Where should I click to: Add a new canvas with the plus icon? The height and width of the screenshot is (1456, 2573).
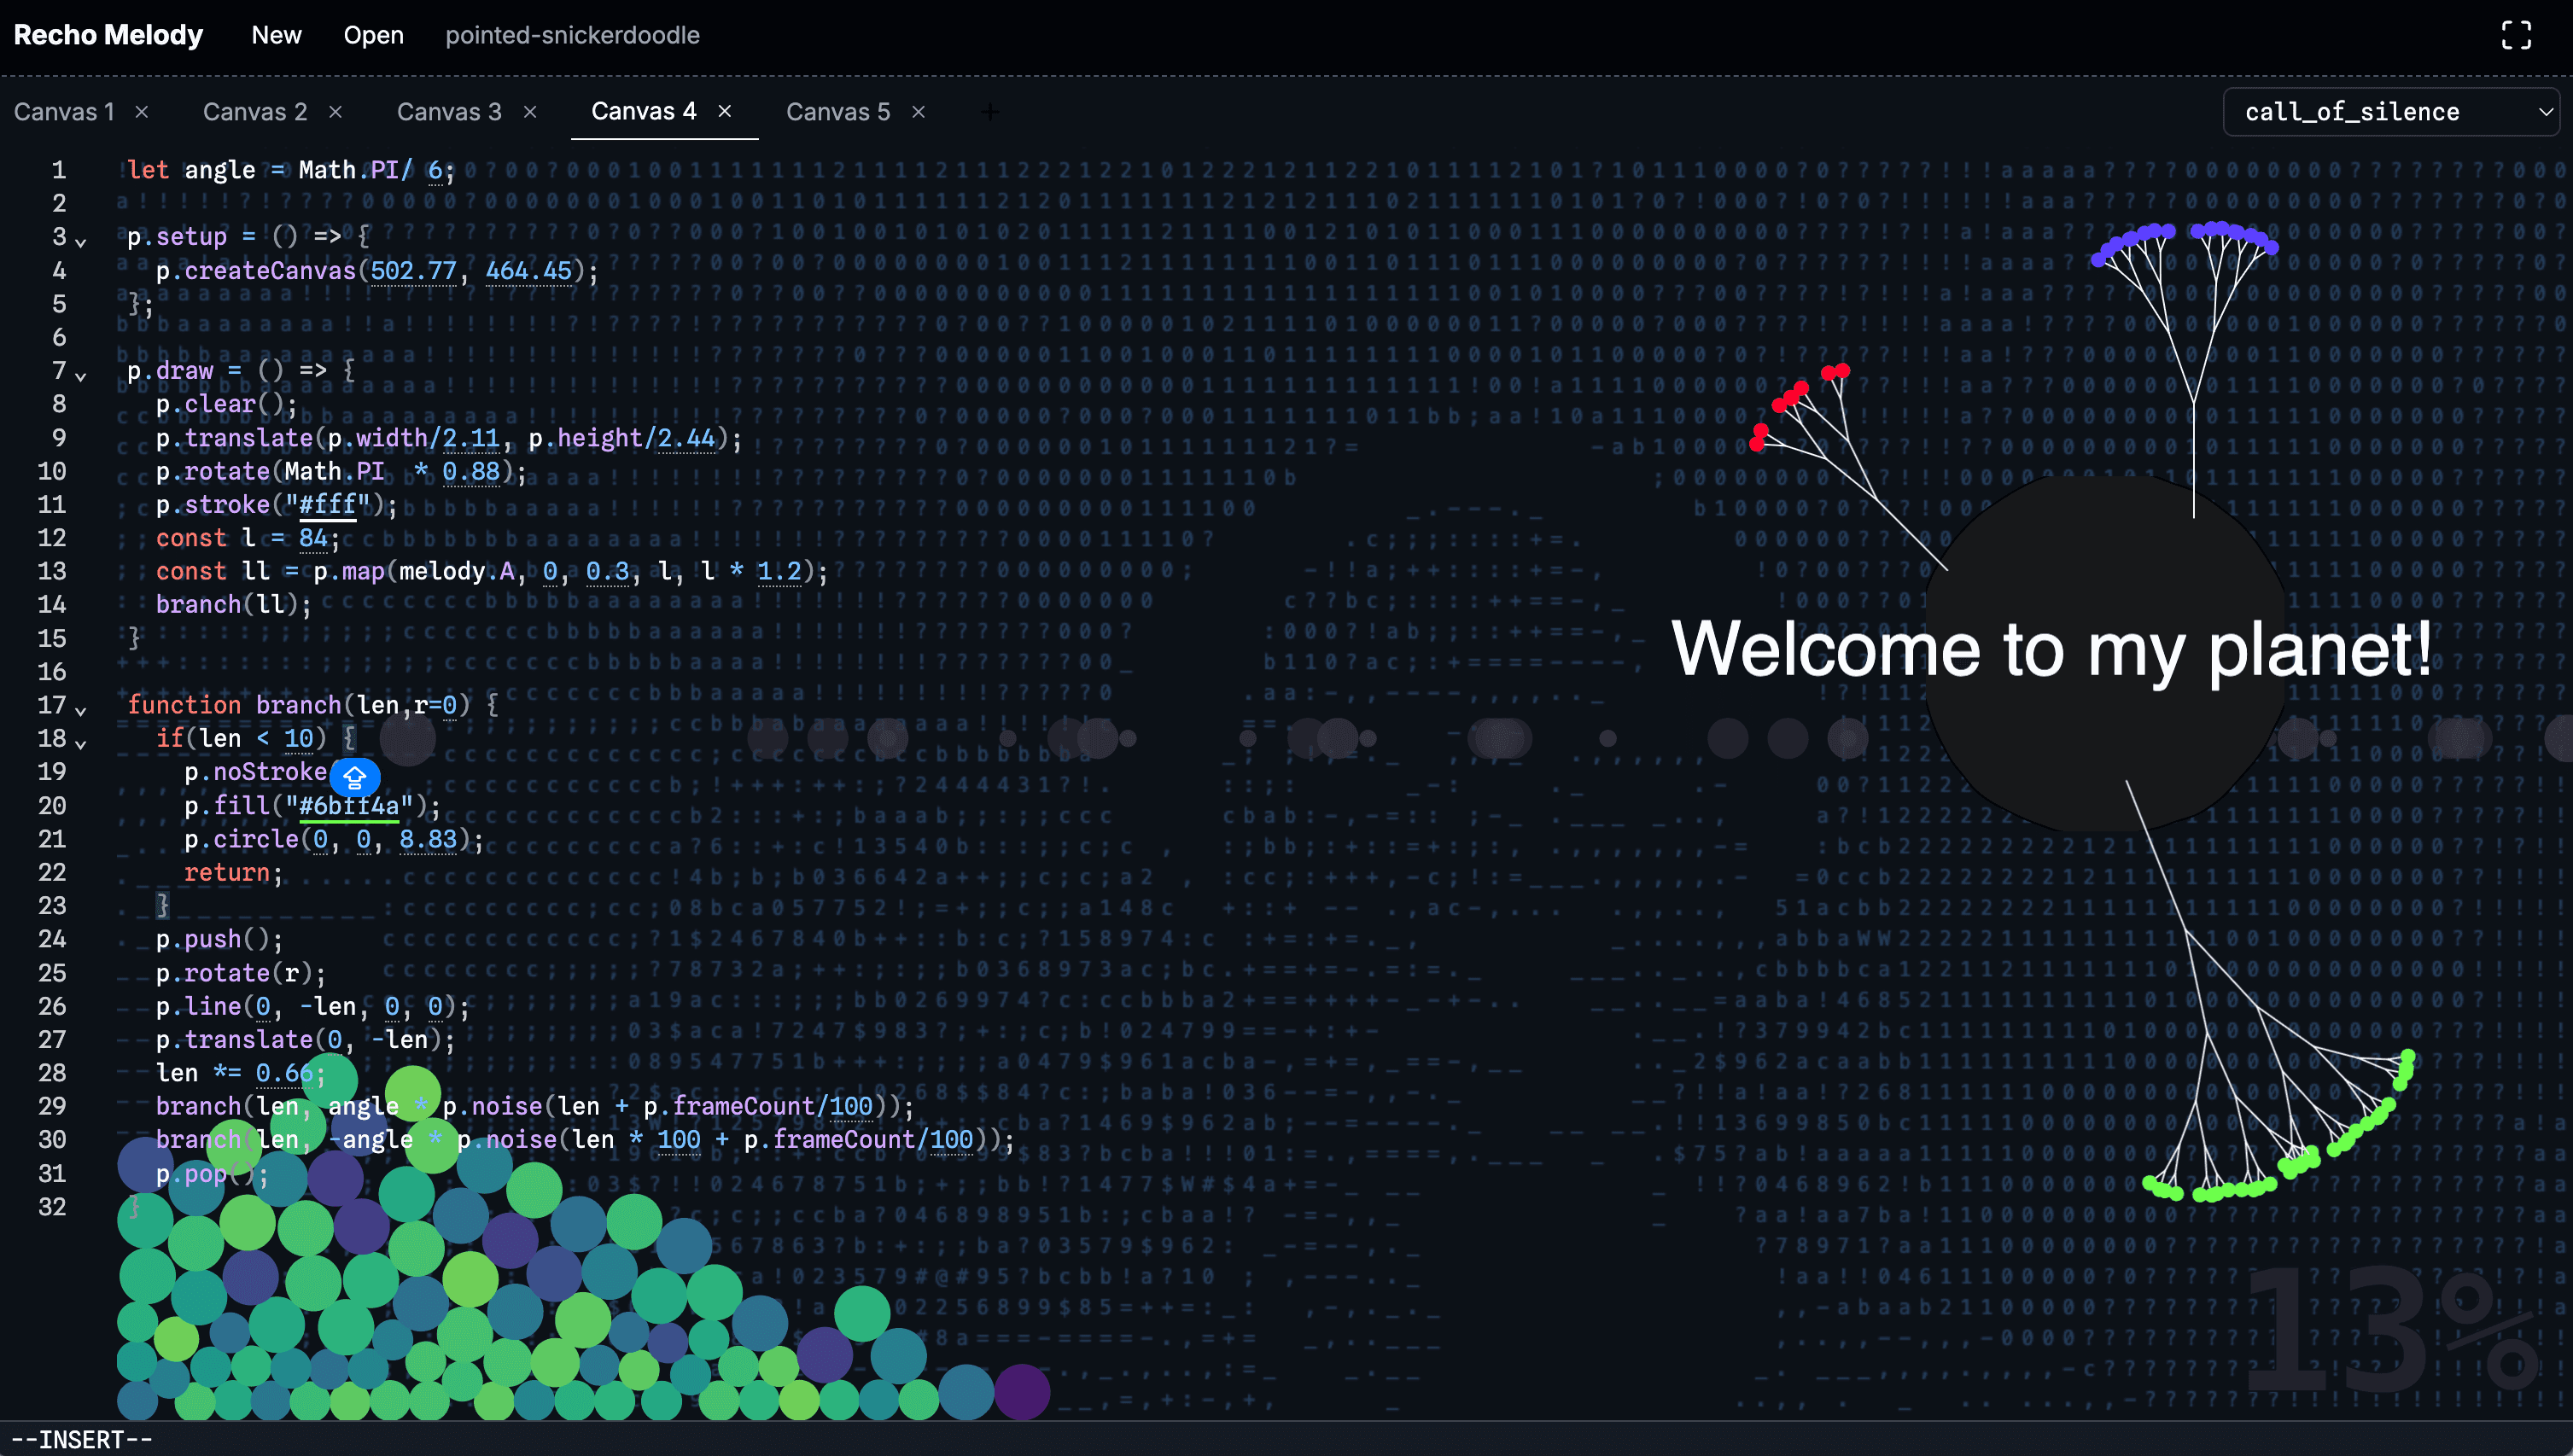[x=989, y=112]
